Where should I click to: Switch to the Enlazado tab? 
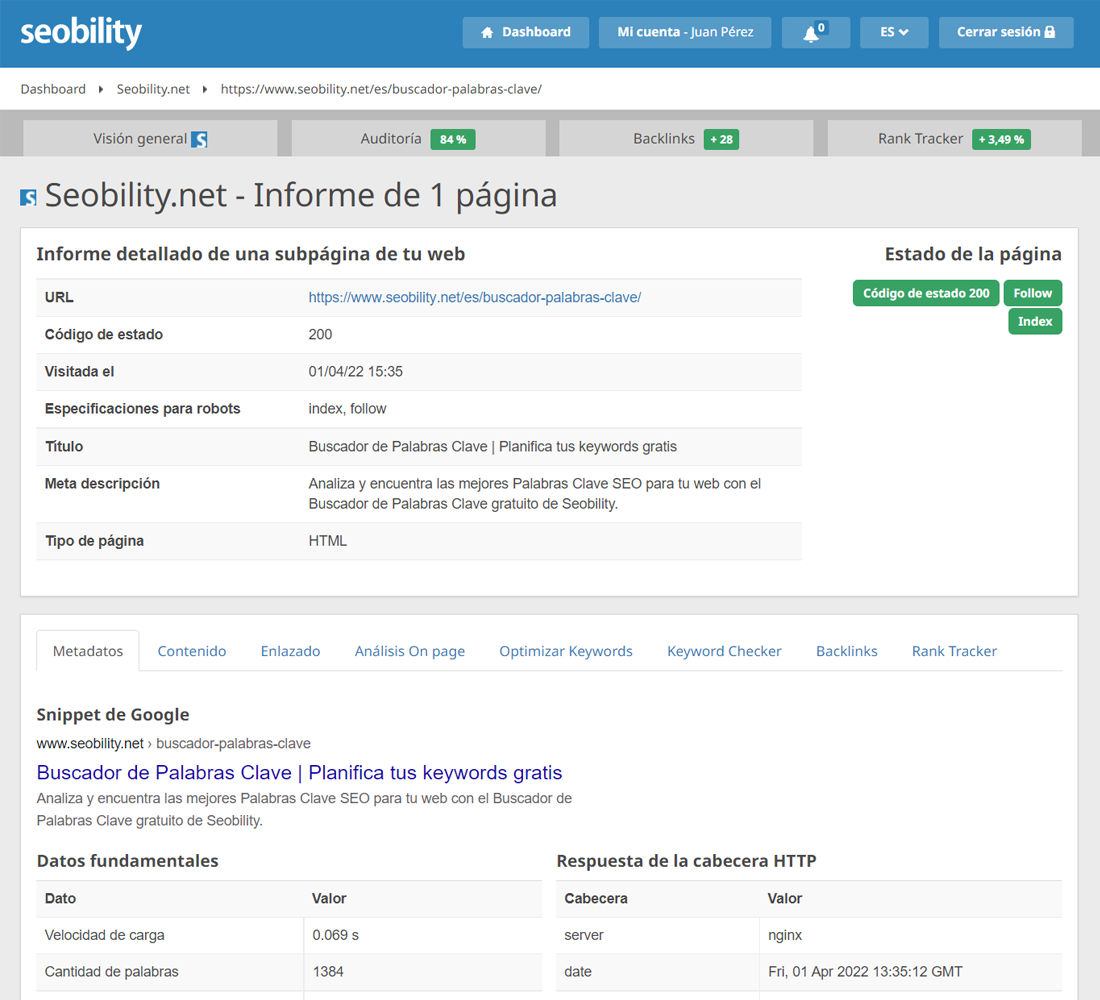coord(290,651)
